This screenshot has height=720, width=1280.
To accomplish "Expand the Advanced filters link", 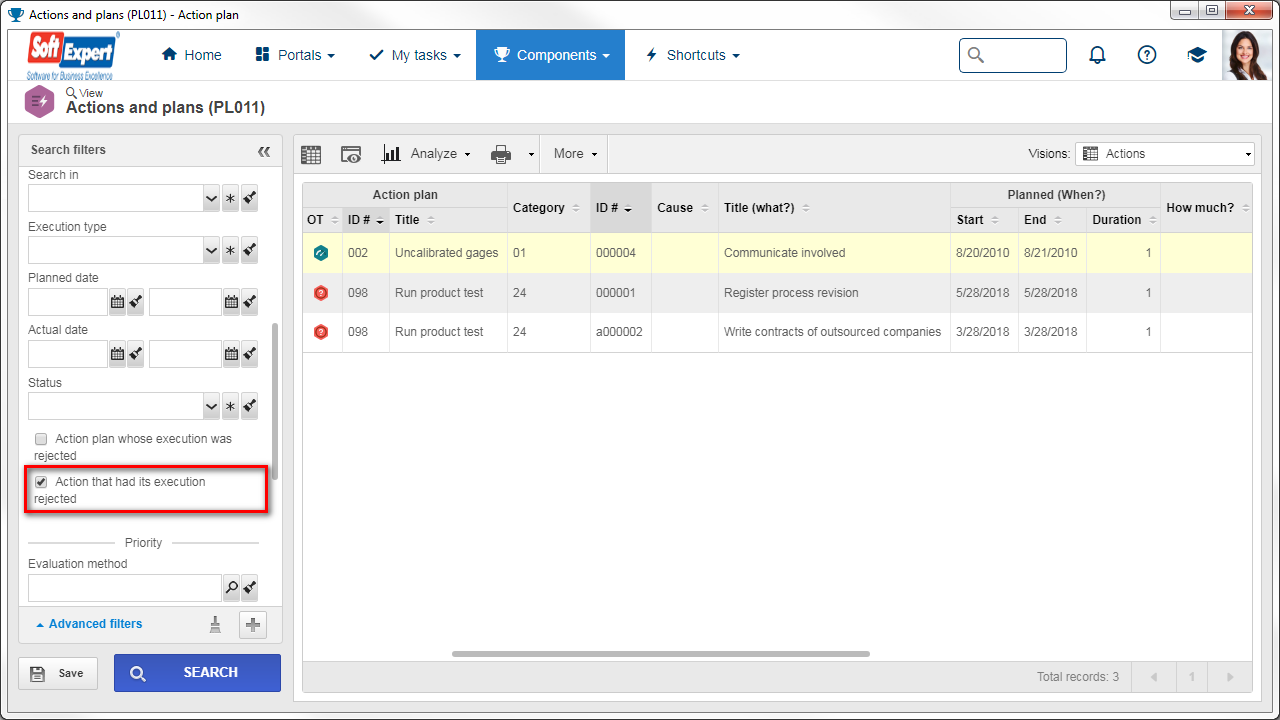I will tap(89, 624).
